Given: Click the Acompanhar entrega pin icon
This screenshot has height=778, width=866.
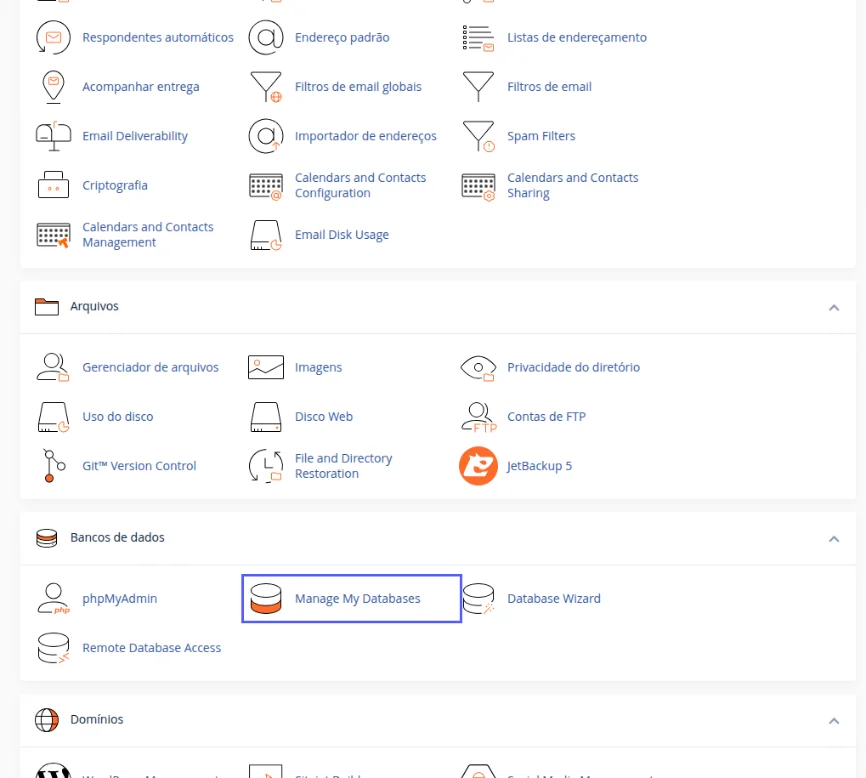Looking at the screenshot, I should tap(53, 87).
